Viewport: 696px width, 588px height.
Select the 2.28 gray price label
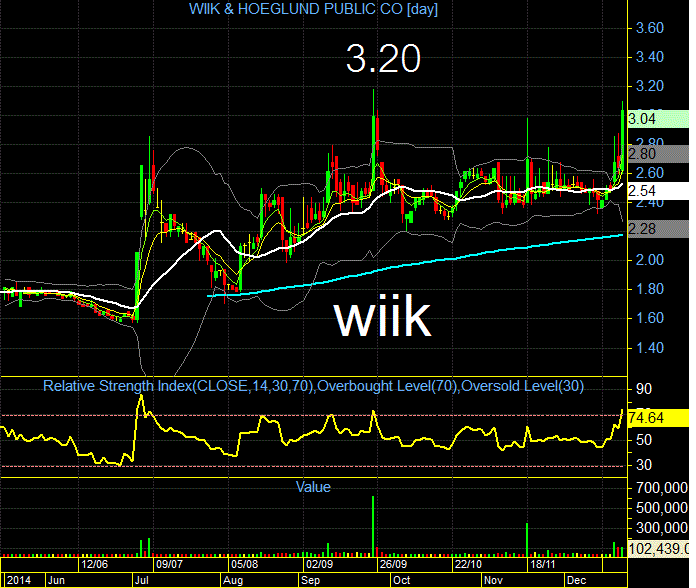(x=659, y=229)
